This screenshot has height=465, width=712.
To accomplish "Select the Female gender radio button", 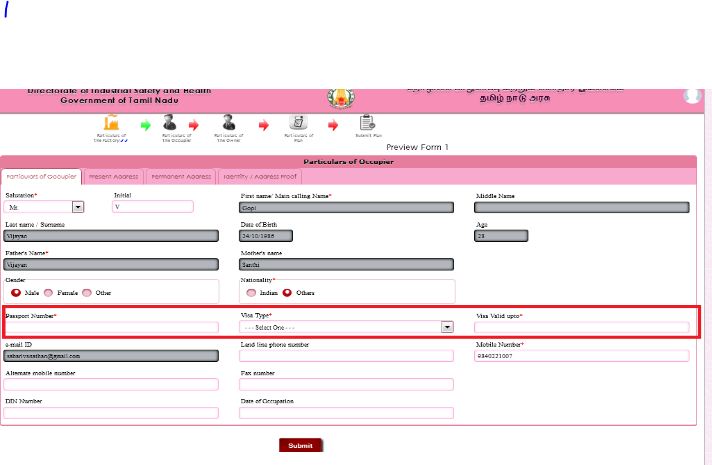I will [49, 292].
